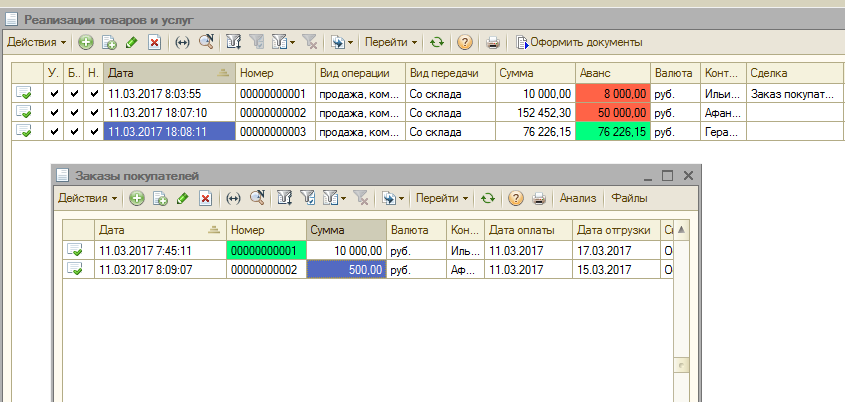Sort orders by the Дата оплаты column header
This screenshot has width=845, height=402.
coord(528,229)
